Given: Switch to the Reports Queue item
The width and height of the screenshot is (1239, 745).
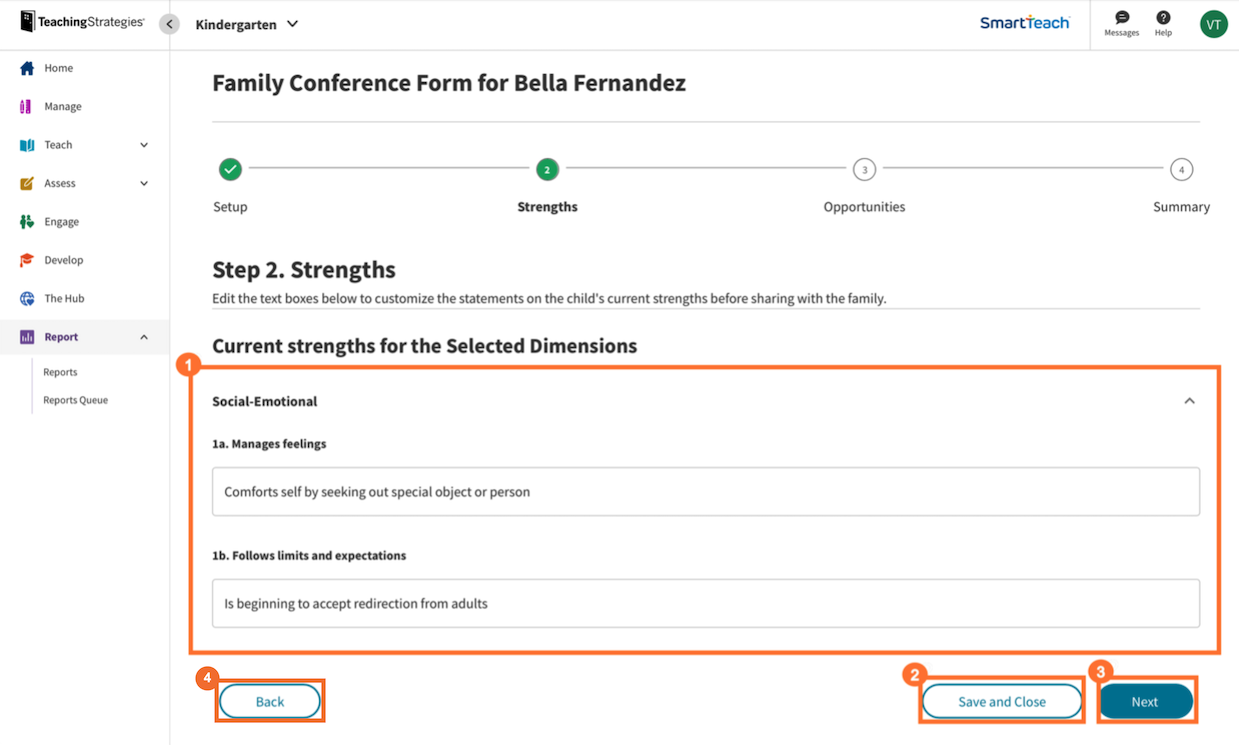Looking at the screenshot, I should (x=76, y=399).
